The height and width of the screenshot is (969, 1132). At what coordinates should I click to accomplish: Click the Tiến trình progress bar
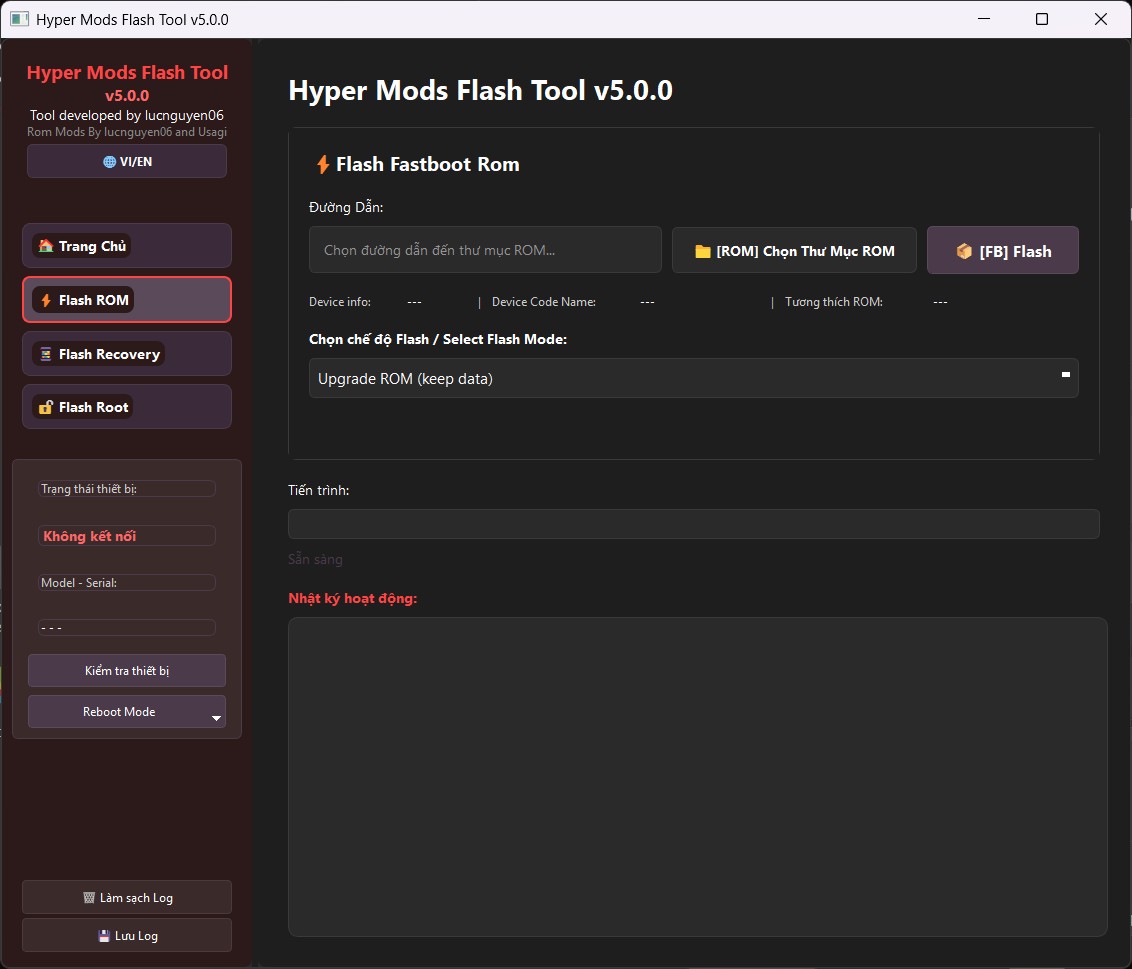coord(693,523)
